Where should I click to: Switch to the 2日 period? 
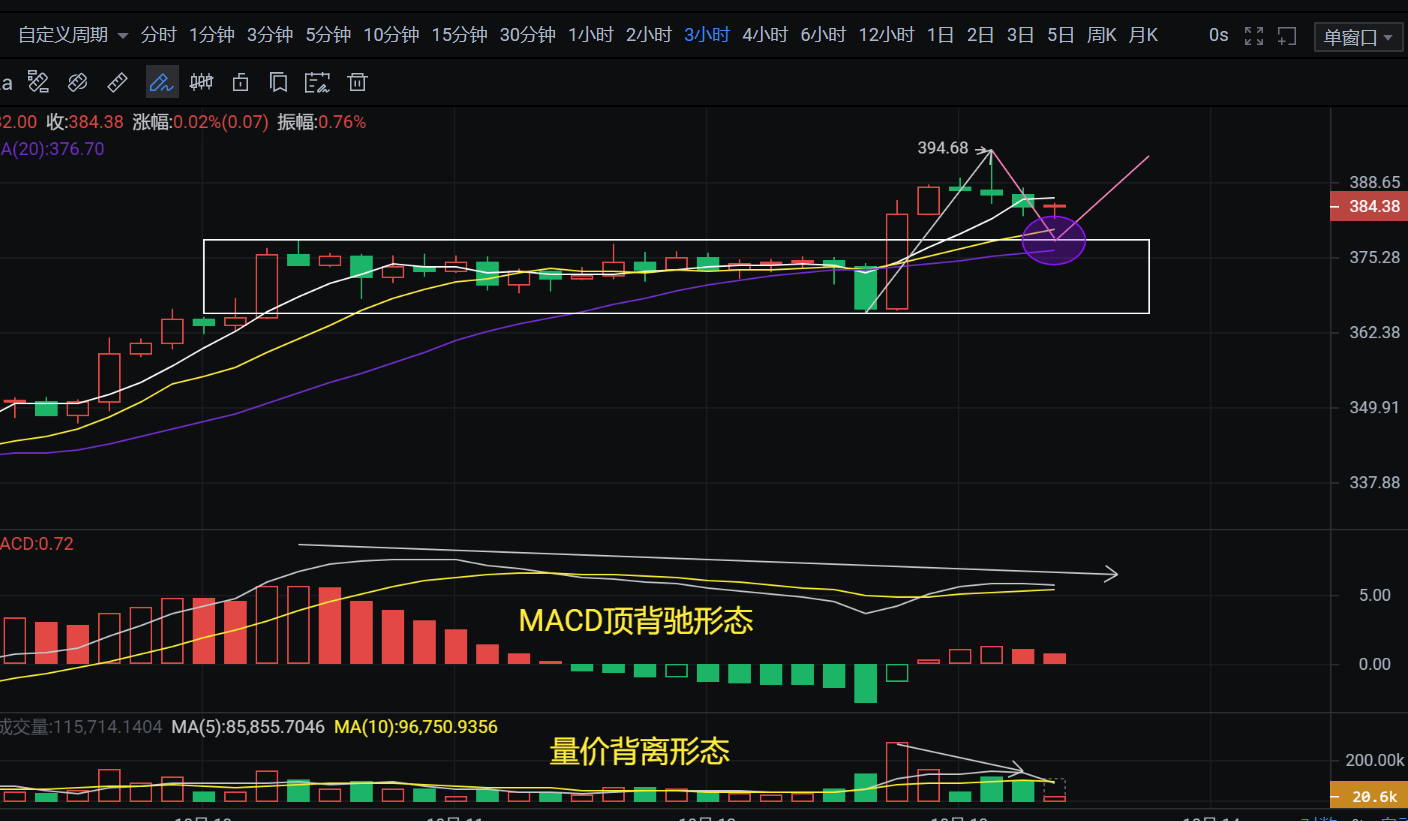pyautogui.click(x=980, y=35)
